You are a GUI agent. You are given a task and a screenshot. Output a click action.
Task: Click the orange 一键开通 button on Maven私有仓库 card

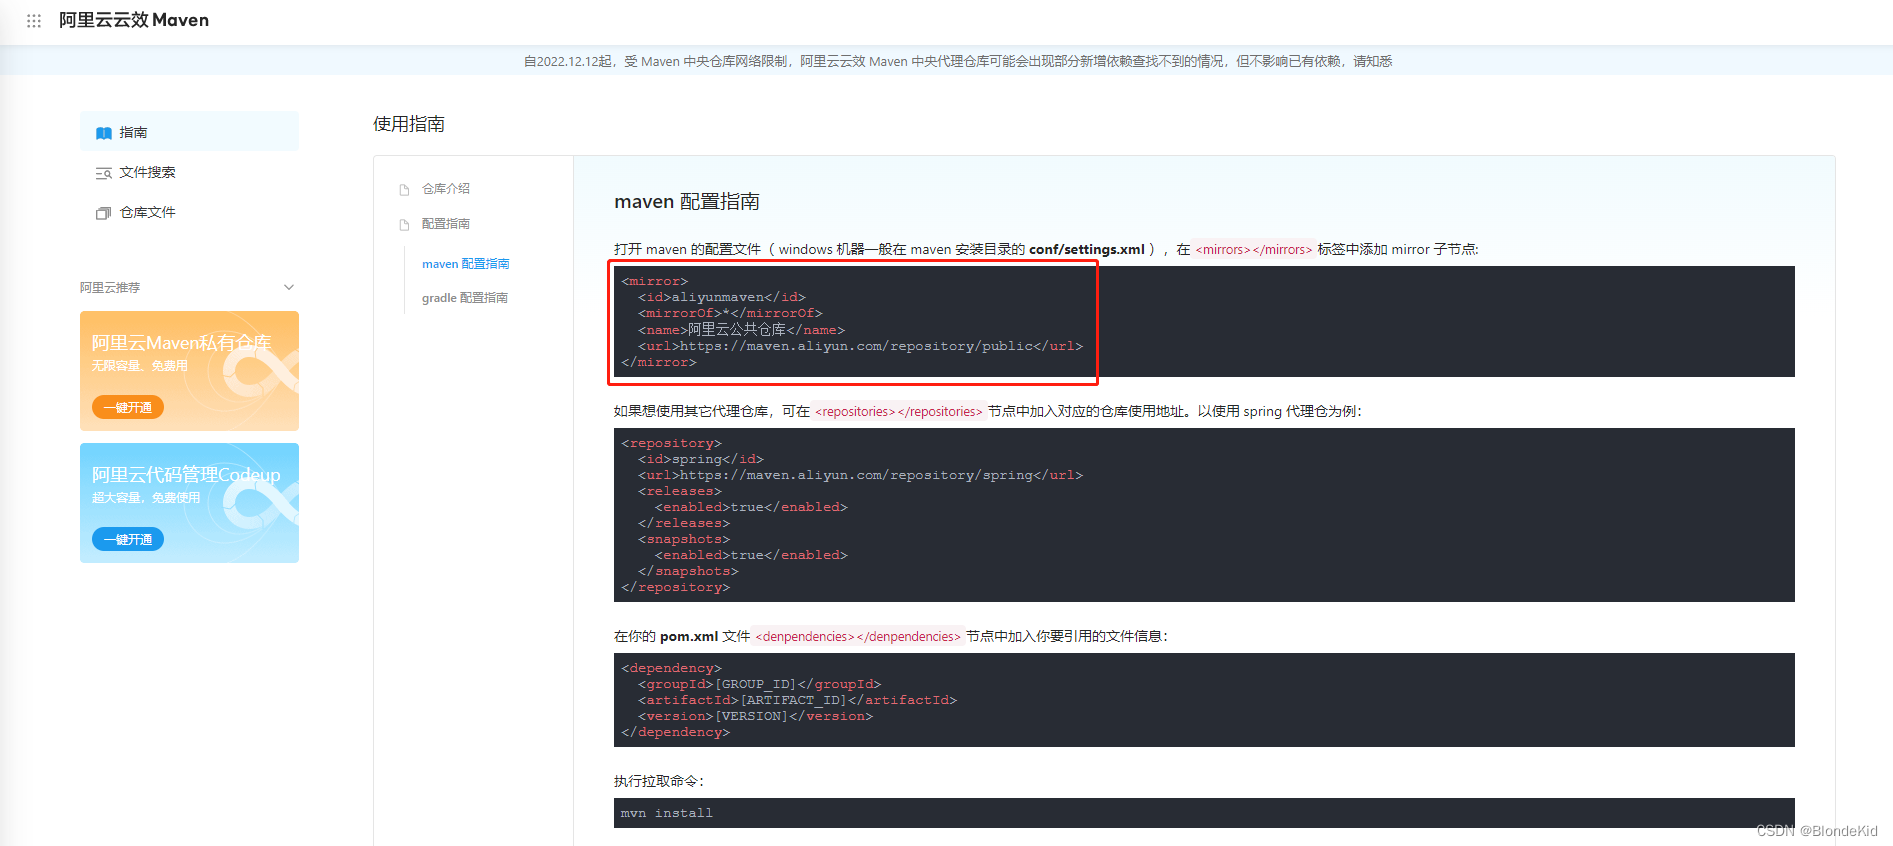pyautogui.click(x=128, y=407)
